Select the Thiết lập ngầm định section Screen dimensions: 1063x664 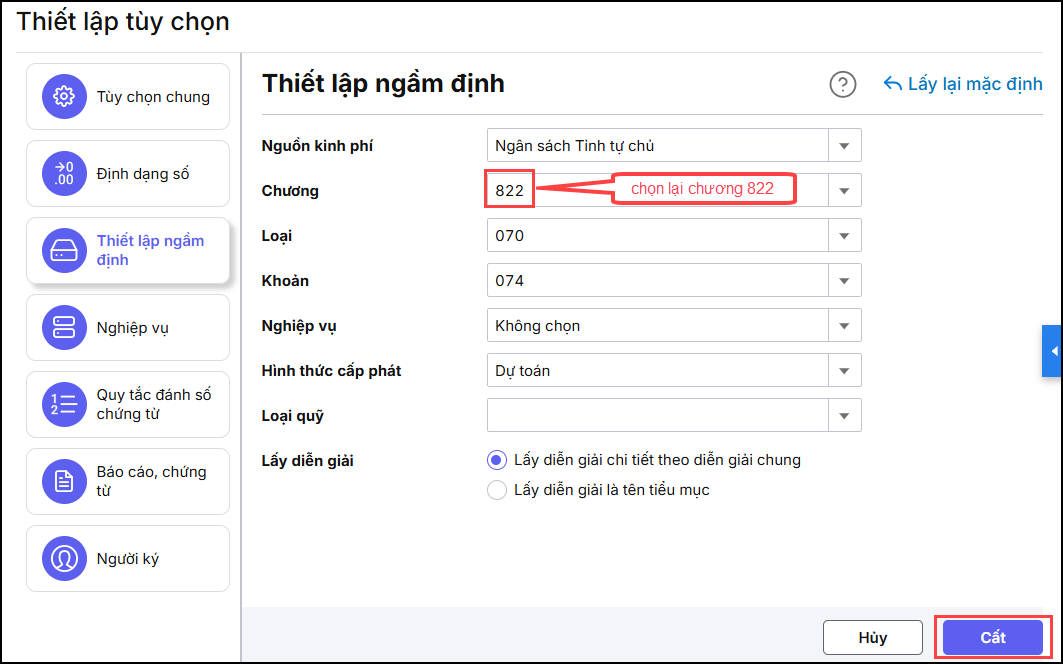point(128,250)
